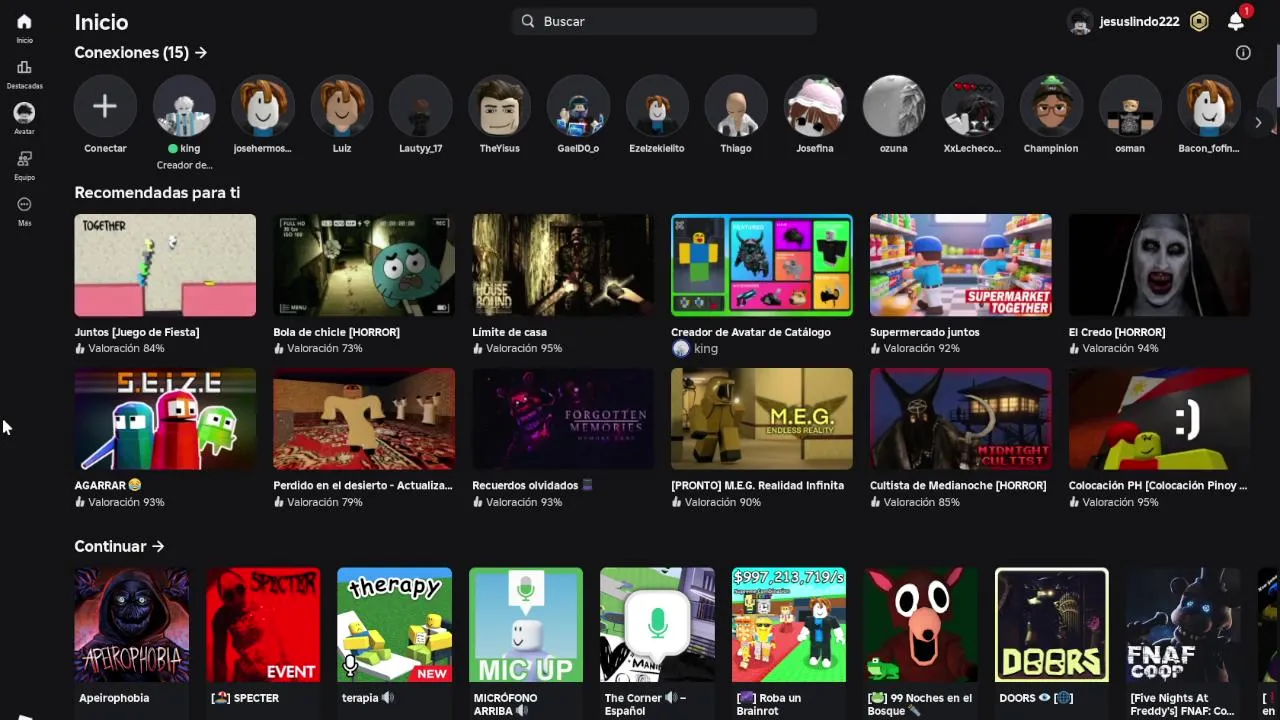Continue playing DOORS
1280x720 pixels.
(x=1052, y=625)
